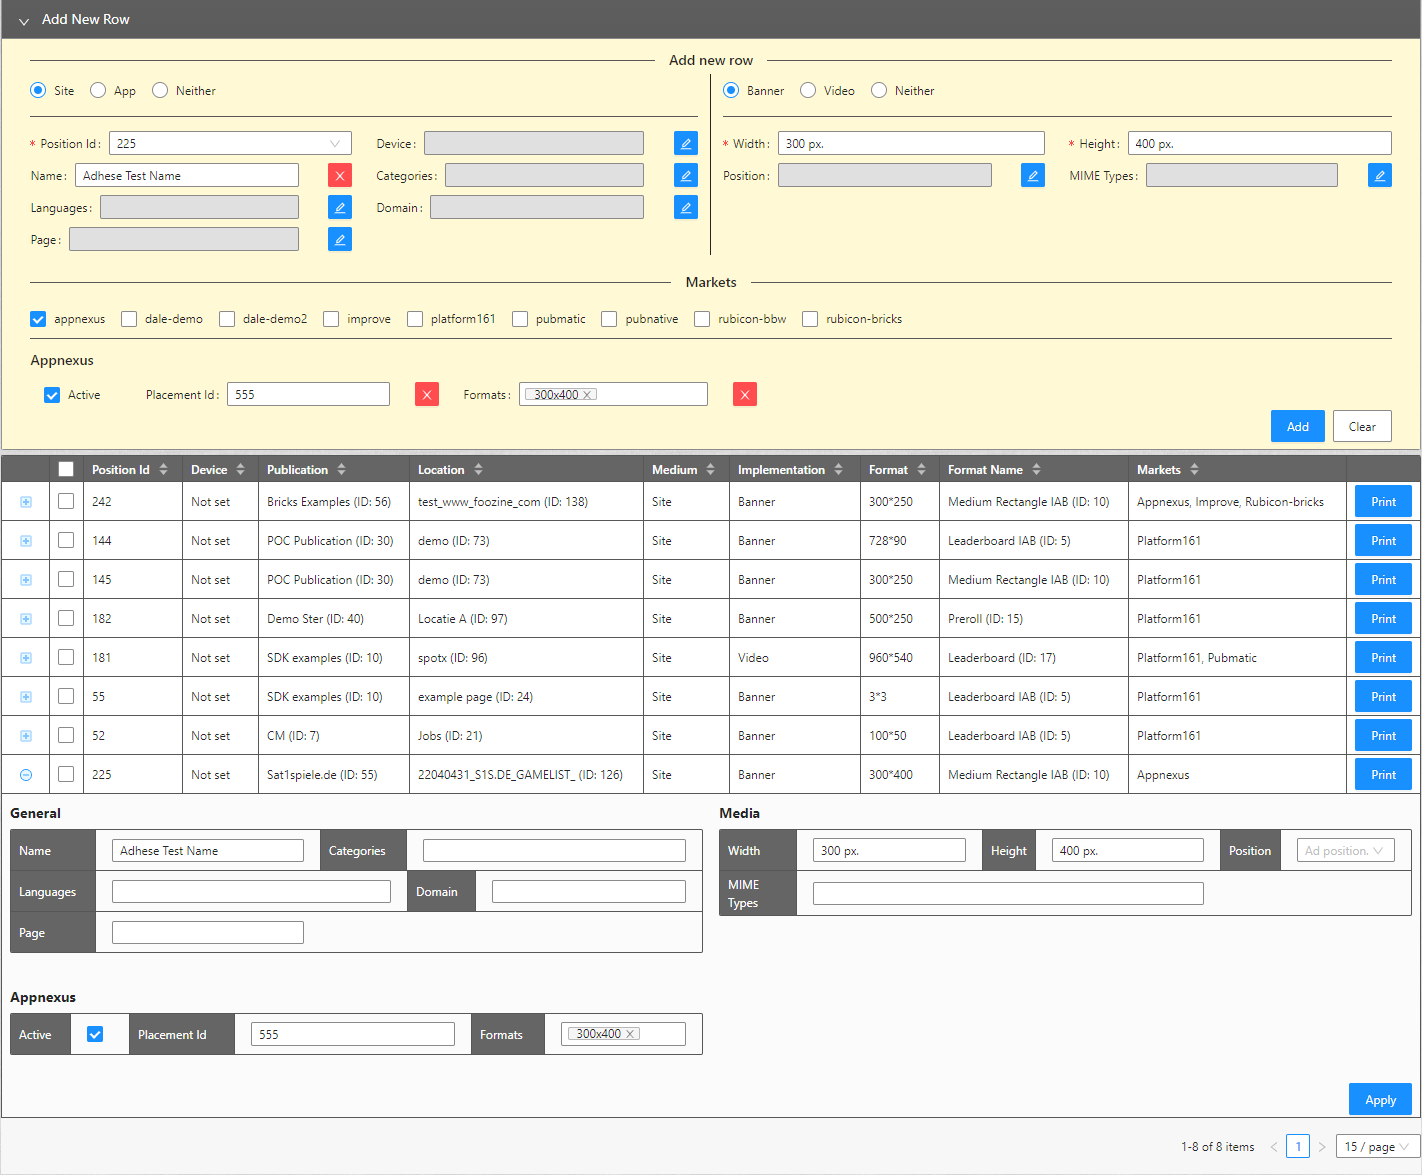The width and height of the screenshot is (1422, 1175).
Task: Click the edit icon beside Categories field
Action: [x=685, y=176]
